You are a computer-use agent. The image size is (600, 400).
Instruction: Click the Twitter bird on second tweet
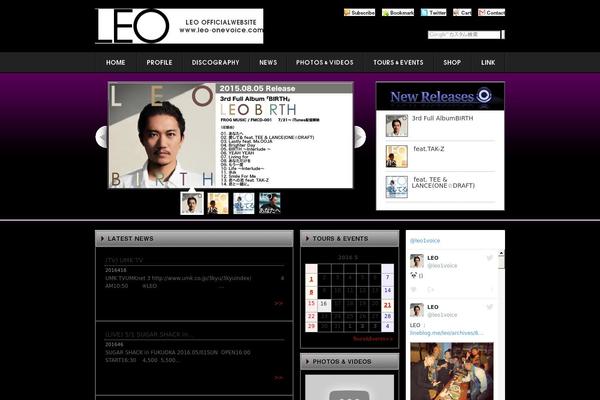tap(489, 307)
